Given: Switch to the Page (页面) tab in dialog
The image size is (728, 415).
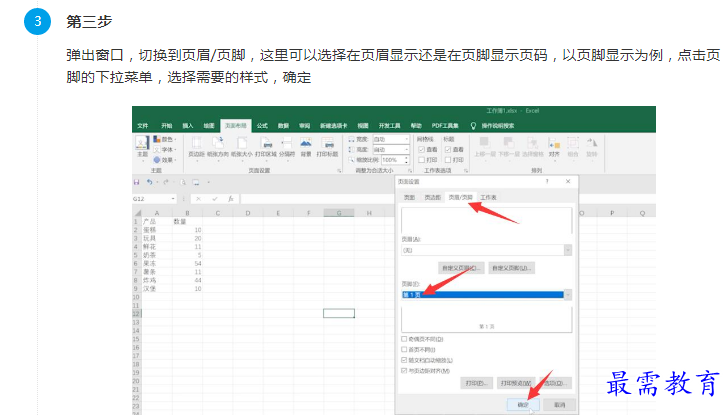Looking at the screenshot, I should point(409,198).
